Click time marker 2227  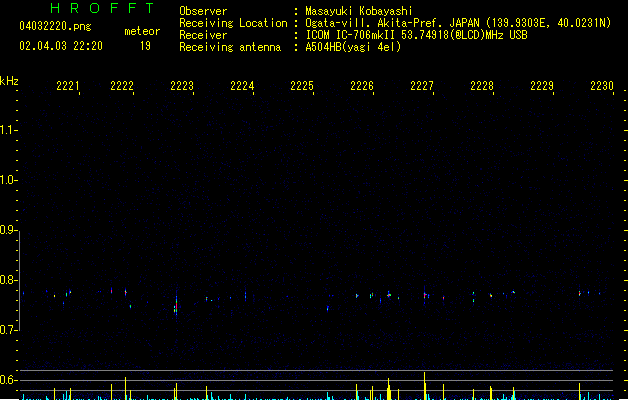[422, 86]
